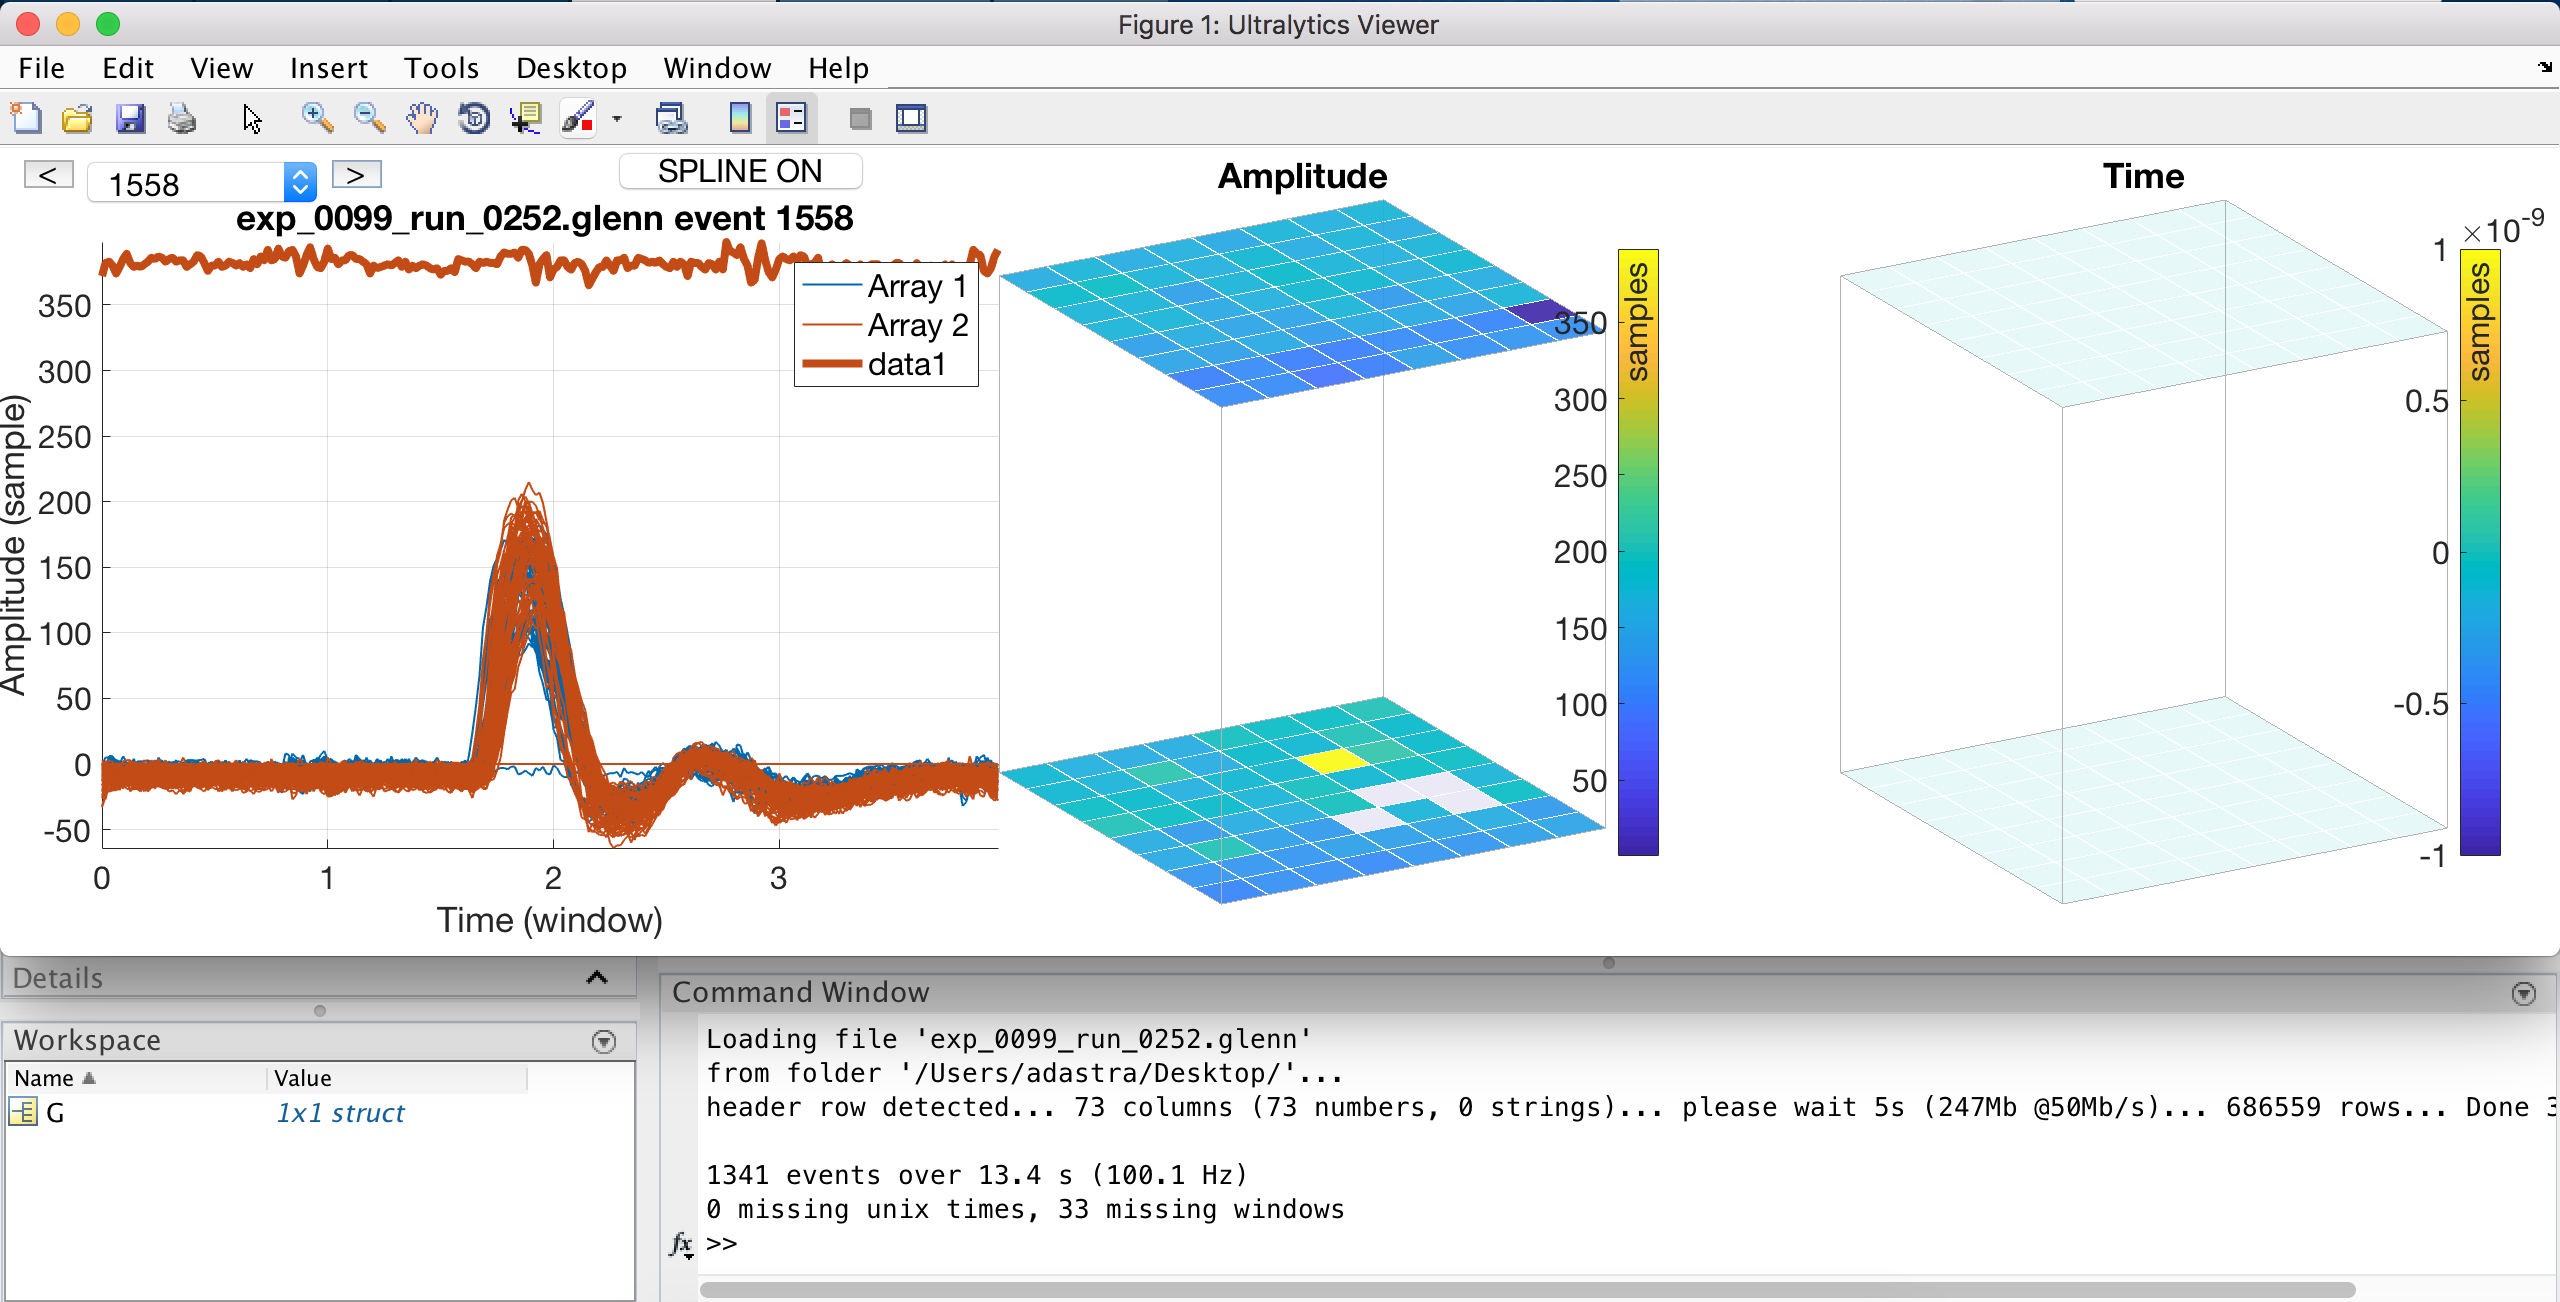
Task: Click the Save Figure floppy icon
Action: point(130,118)
